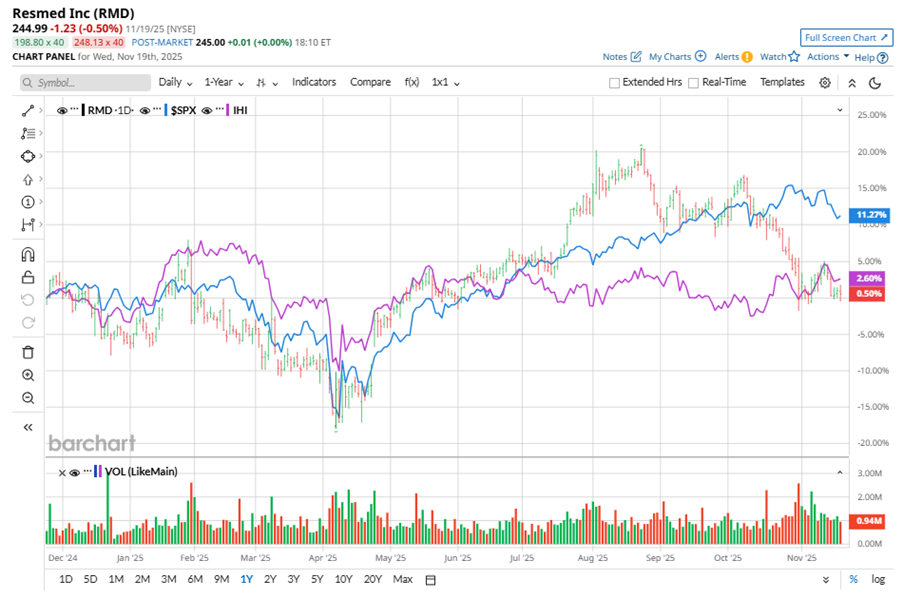Screen dimensions: 903x598
Task: Open the Compare menu
Action: (370, 82)
